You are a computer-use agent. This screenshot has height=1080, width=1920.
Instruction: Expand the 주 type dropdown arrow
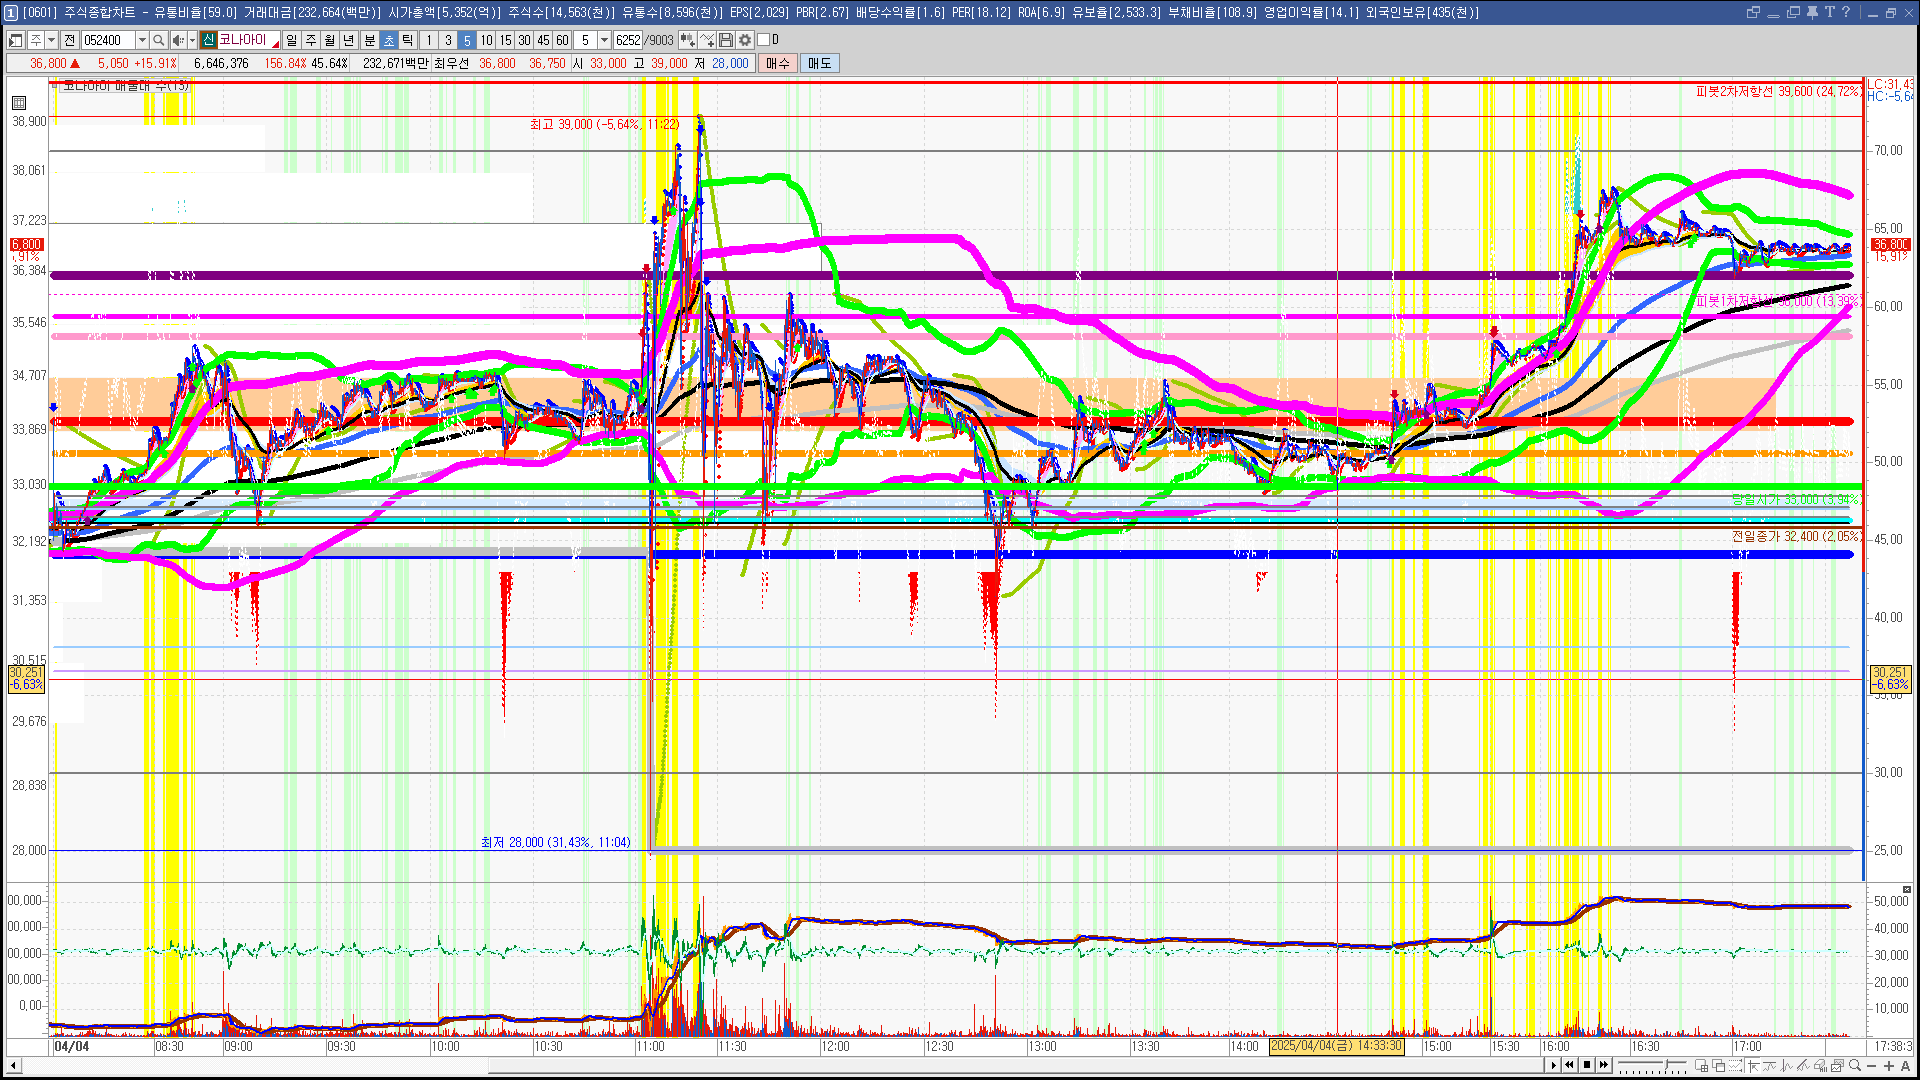51,40
